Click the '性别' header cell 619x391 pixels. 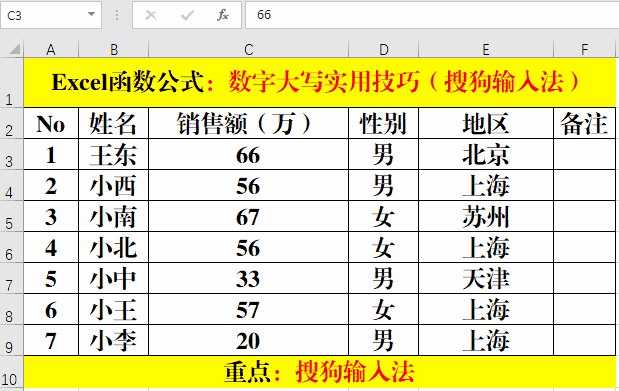pyautogui.click(x=383, y=123)
